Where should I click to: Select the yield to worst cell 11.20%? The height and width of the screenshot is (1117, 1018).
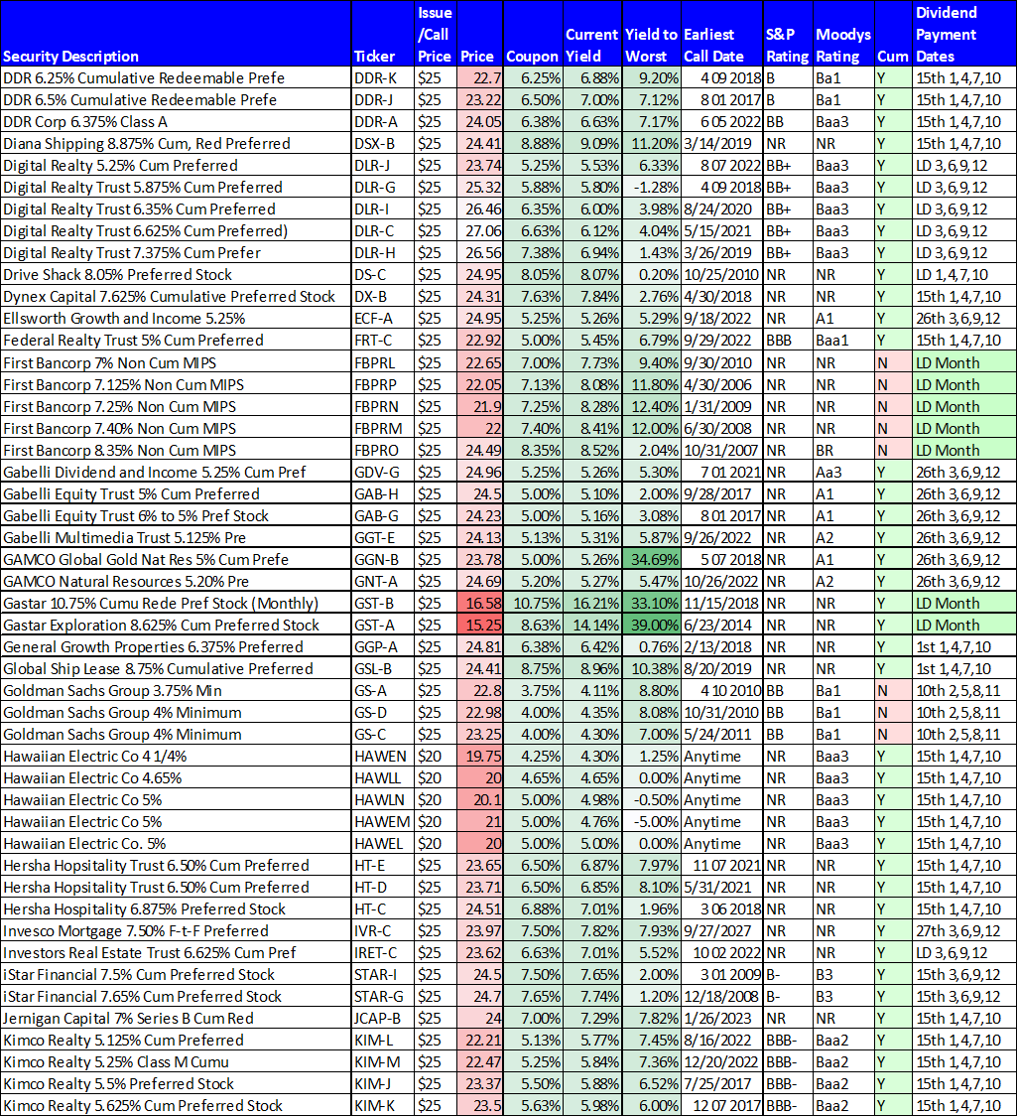651,143
